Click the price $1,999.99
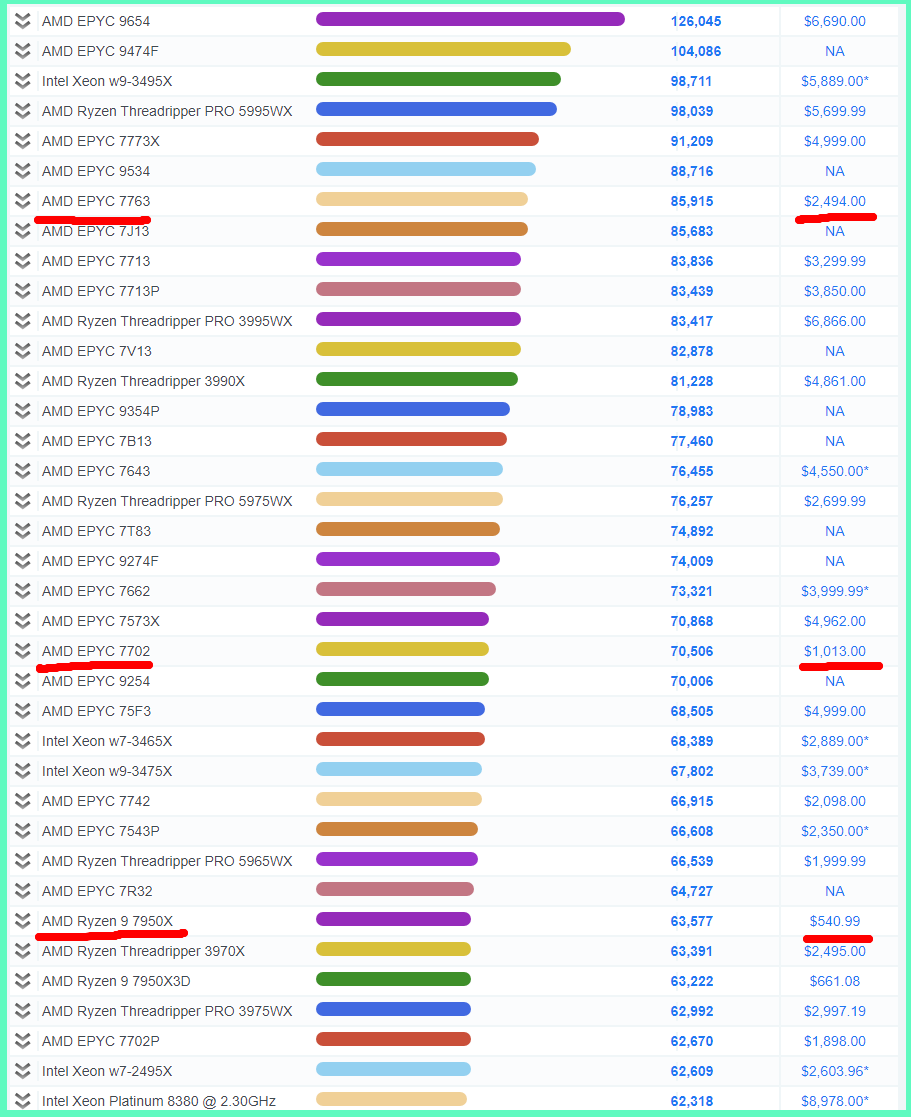The image size is (911, 1117). [835, 861]
